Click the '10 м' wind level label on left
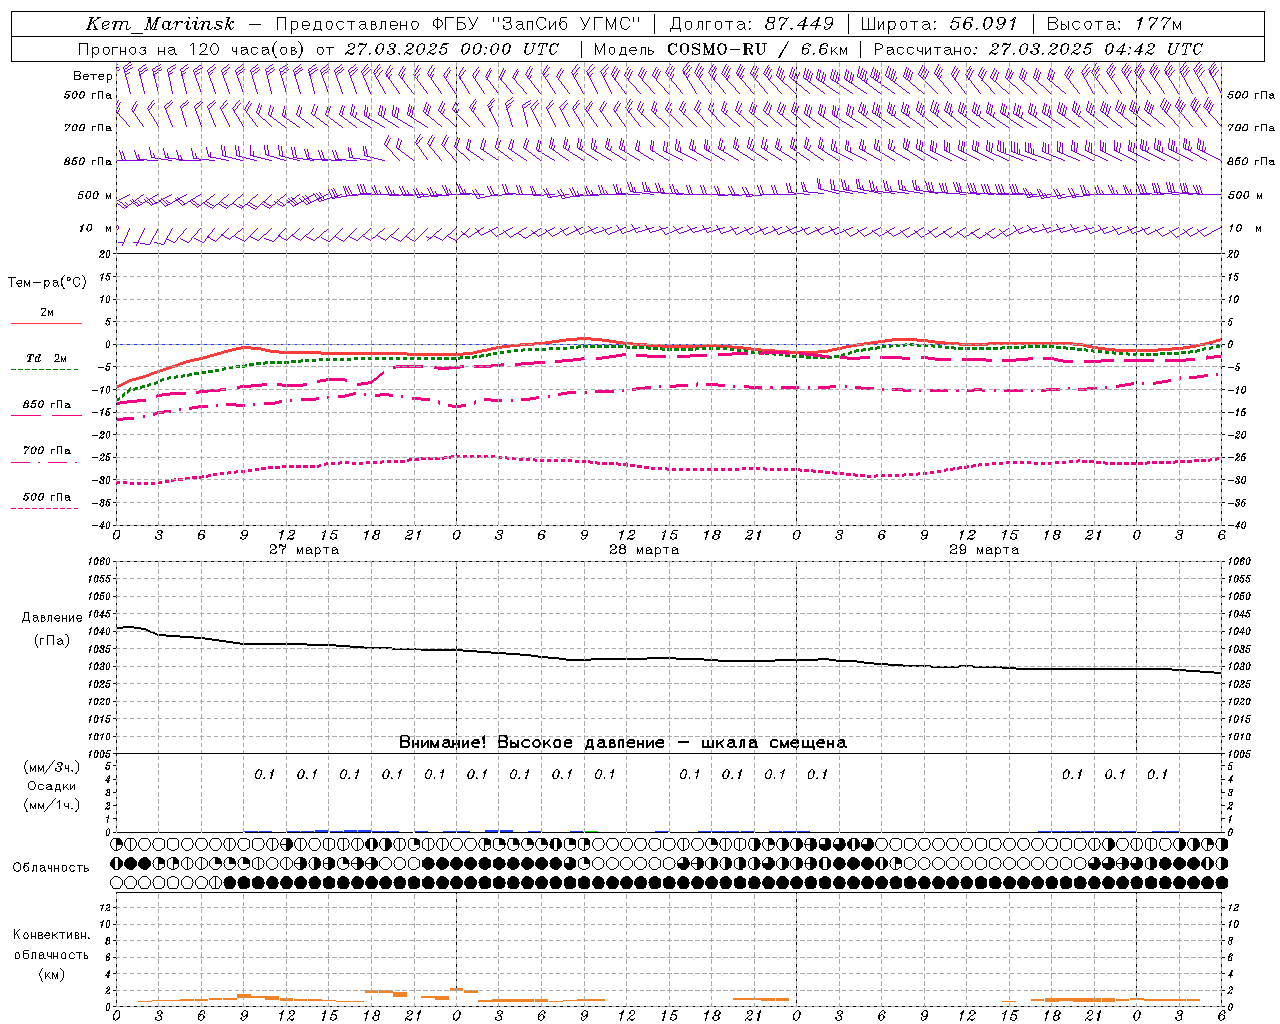This screenshot has width=1280, height=1024. 96,229
